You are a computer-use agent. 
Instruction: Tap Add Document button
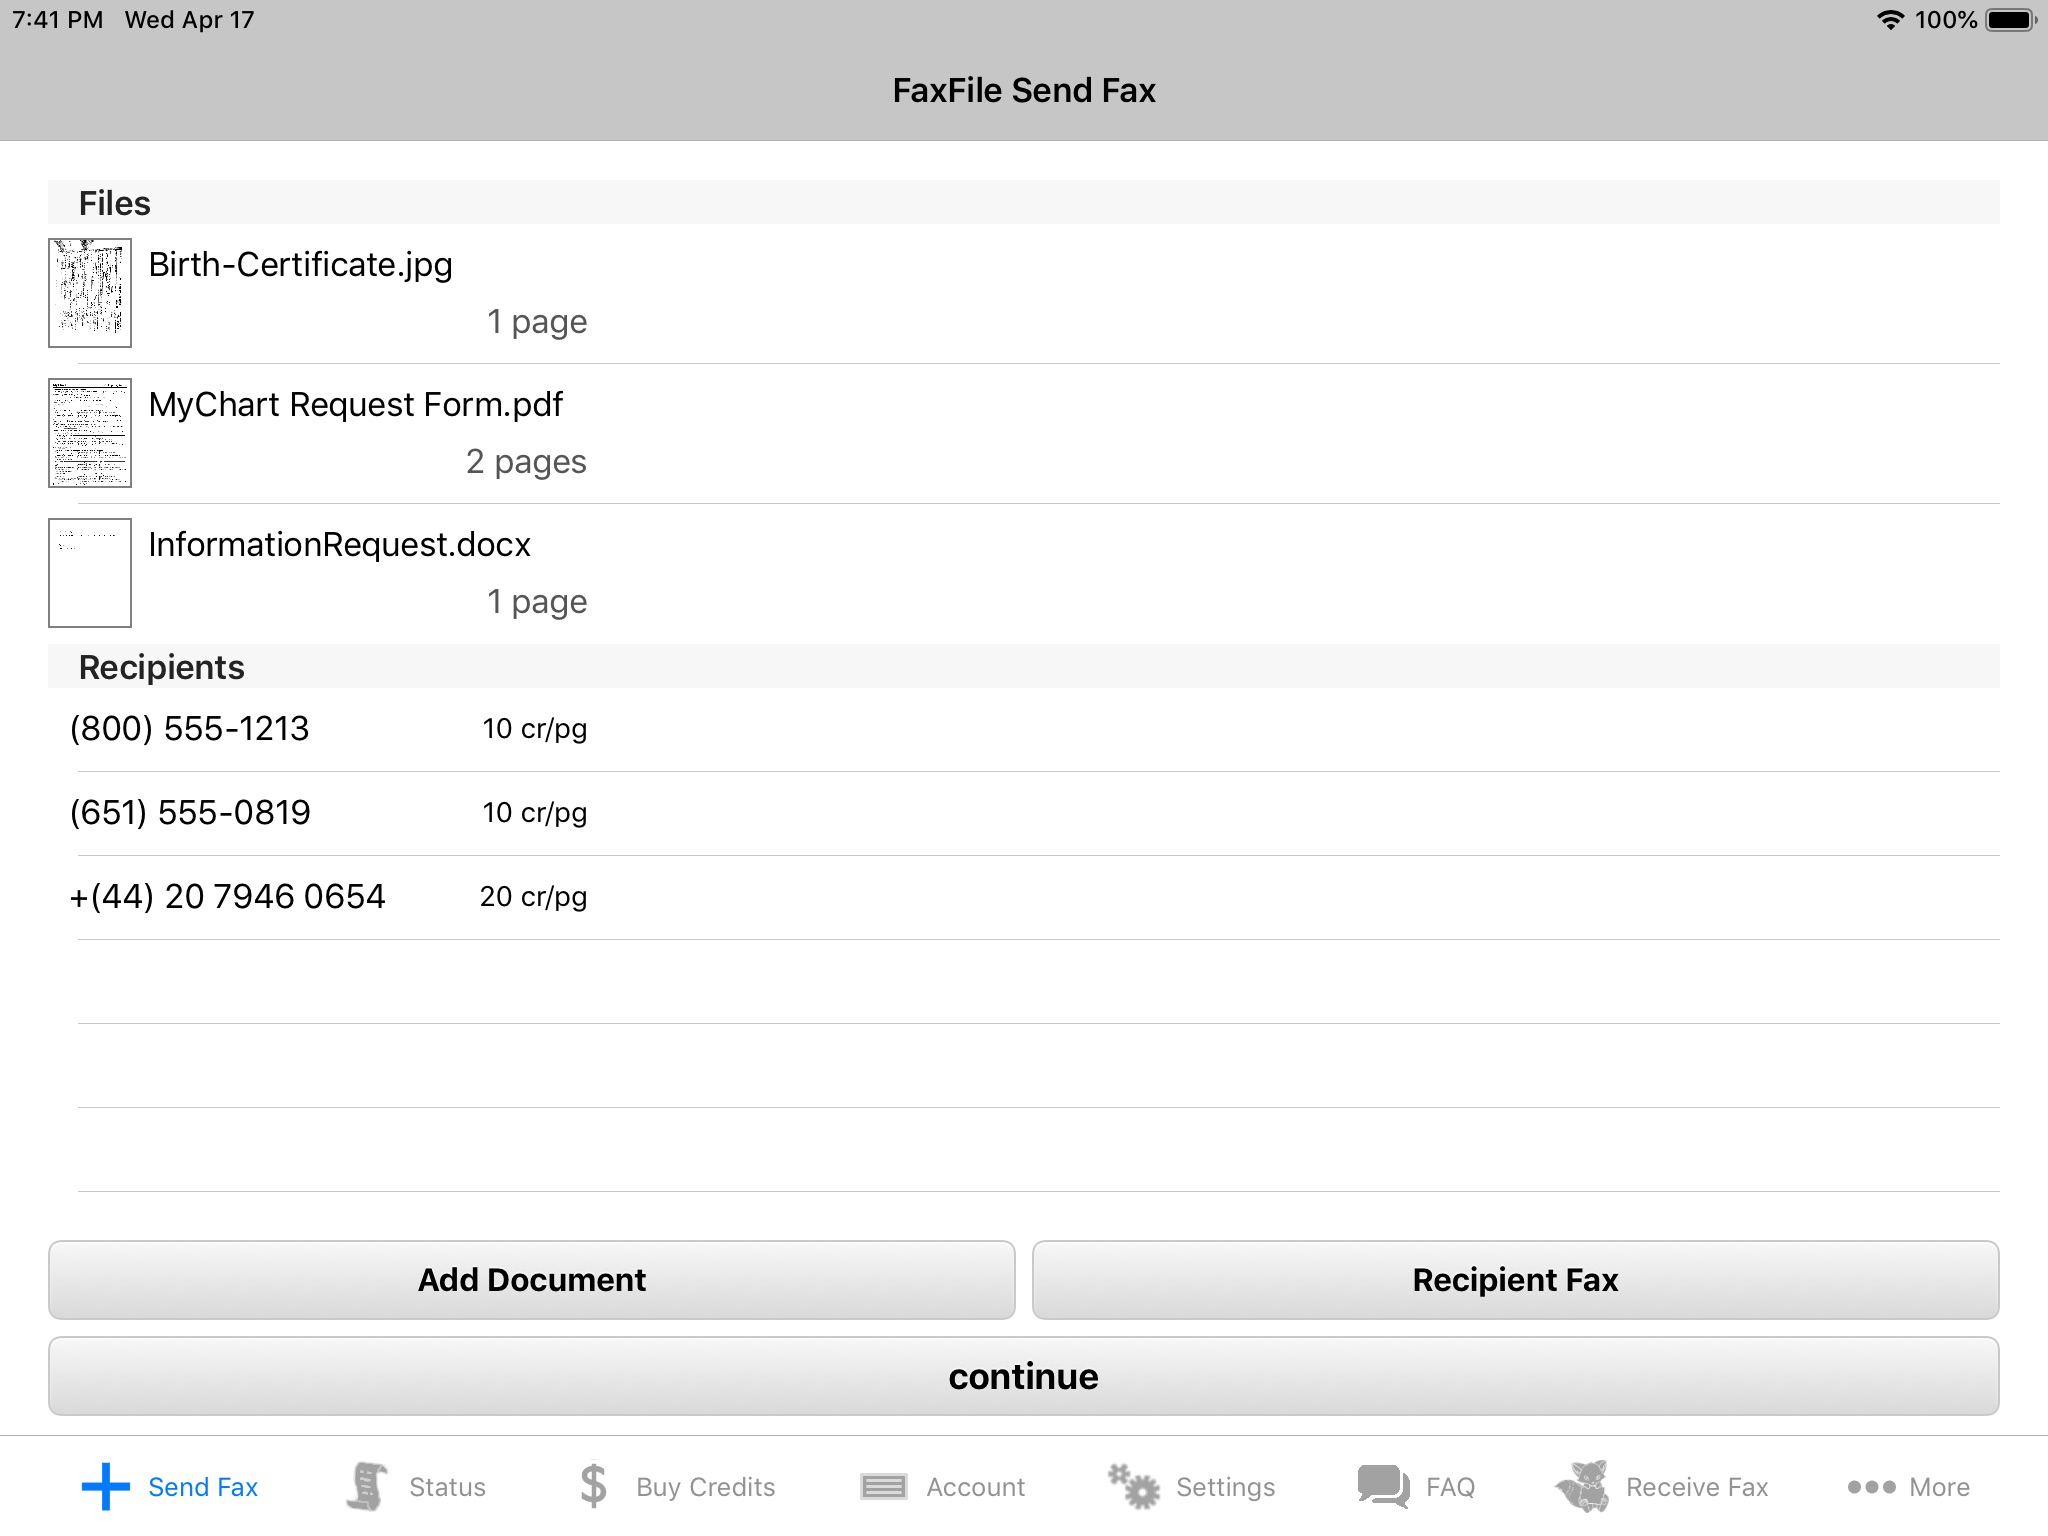tap(532, 1279)
